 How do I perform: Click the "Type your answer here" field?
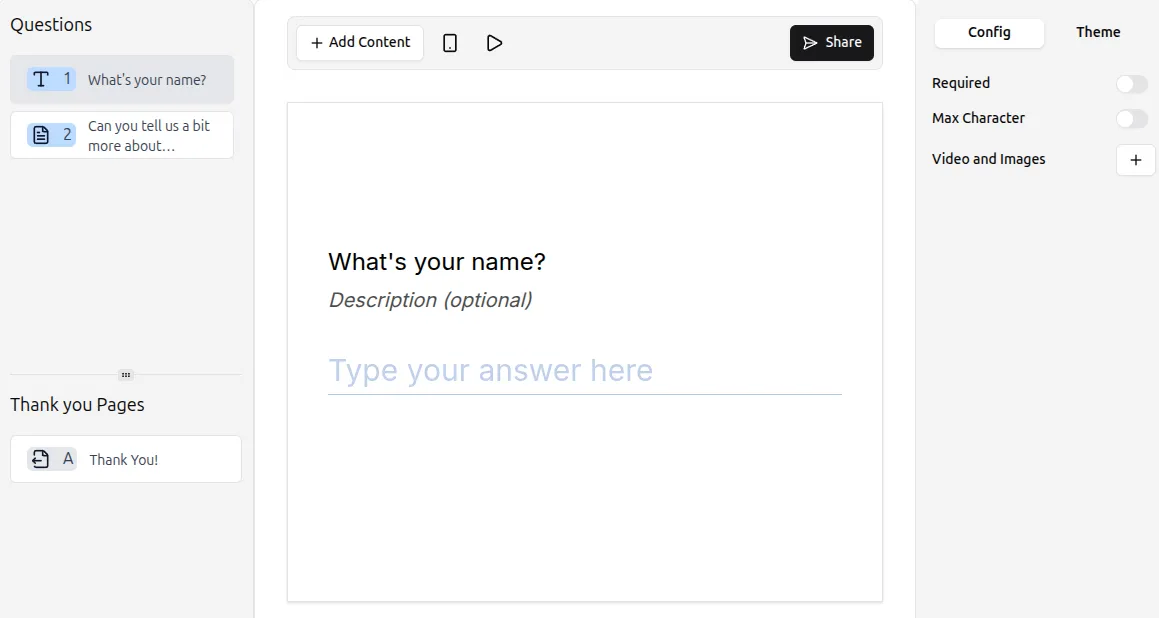tap(490, 370)
